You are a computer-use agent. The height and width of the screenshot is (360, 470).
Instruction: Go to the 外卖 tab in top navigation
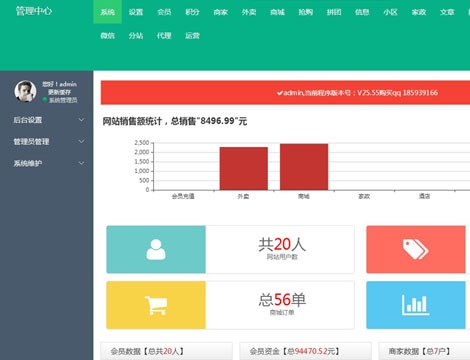[x=249, y=12]
